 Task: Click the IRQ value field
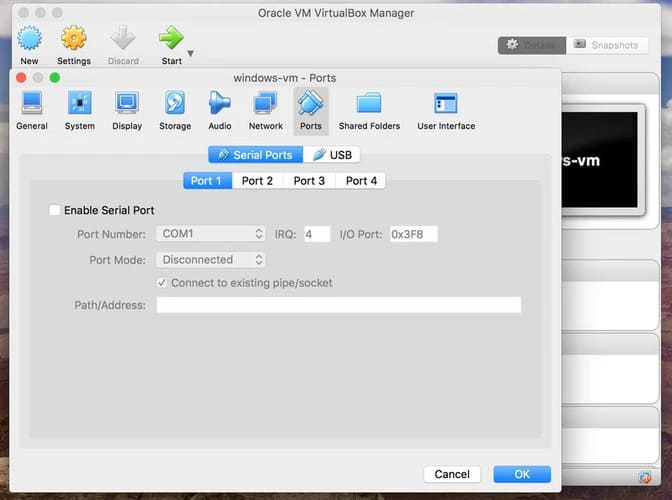coord(317,234)
